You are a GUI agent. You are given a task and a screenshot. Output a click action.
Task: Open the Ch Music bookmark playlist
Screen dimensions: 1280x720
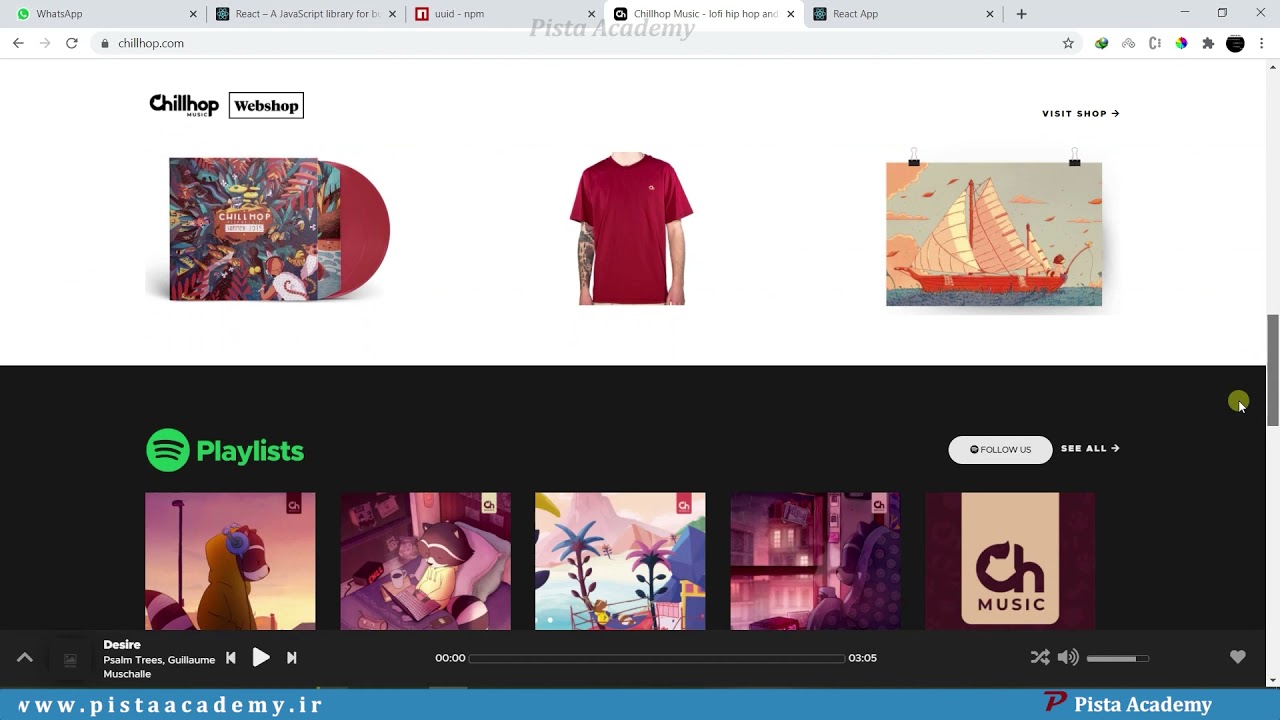(x=1010, y=561)
